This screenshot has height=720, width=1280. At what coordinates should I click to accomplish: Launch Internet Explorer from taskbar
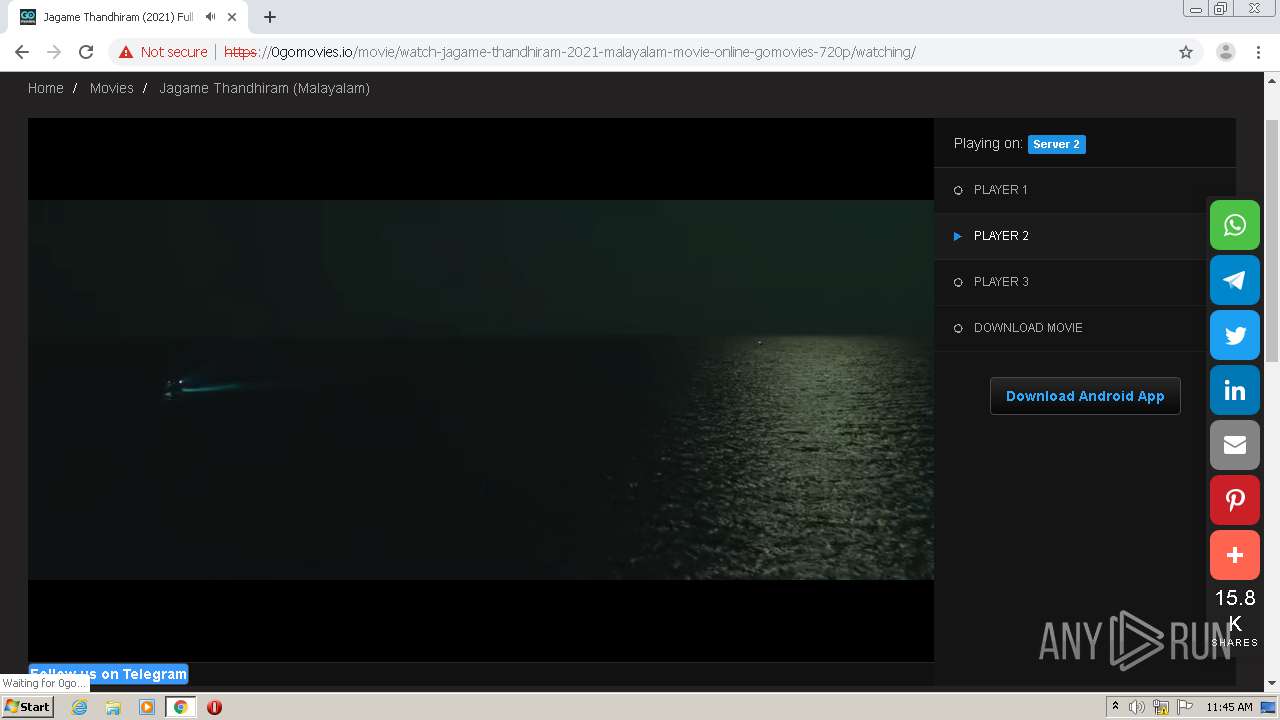click(x=79, y=707)
